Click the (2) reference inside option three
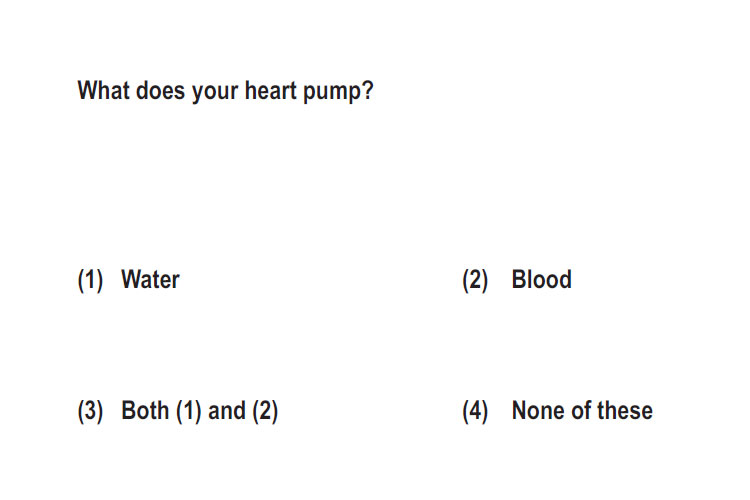This screenshot has width=750, height=500. [265, 411]
